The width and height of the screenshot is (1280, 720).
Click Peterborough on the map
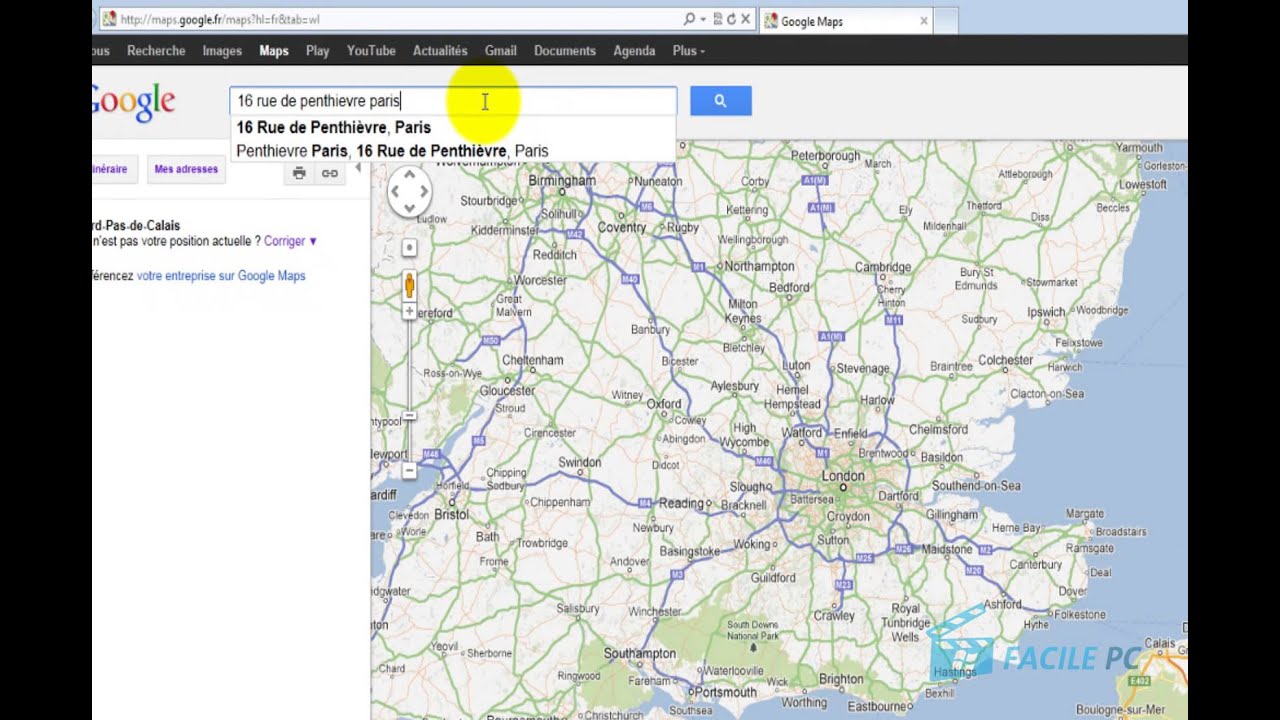pos(825,156)
